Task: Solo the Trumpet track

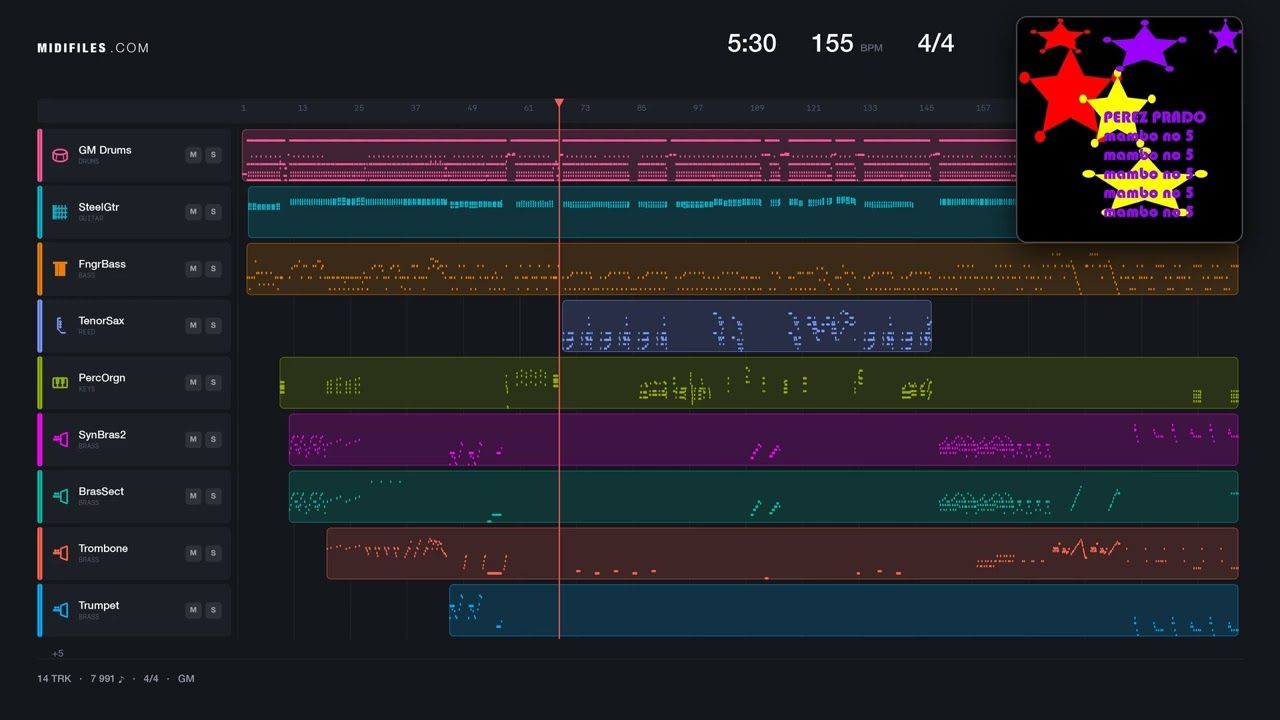Action: tap(212, 611)
